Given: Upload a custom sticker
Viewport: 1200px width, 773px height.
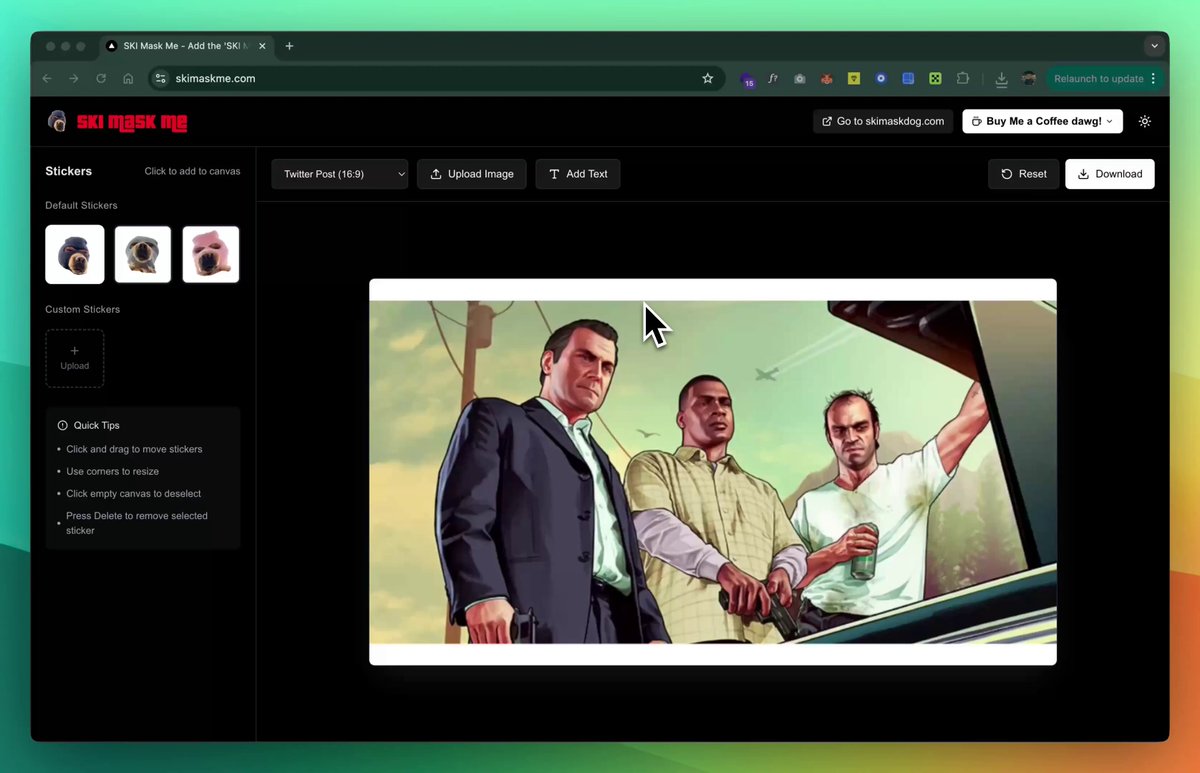Looking at the screenshot, I should pos(75,358).
